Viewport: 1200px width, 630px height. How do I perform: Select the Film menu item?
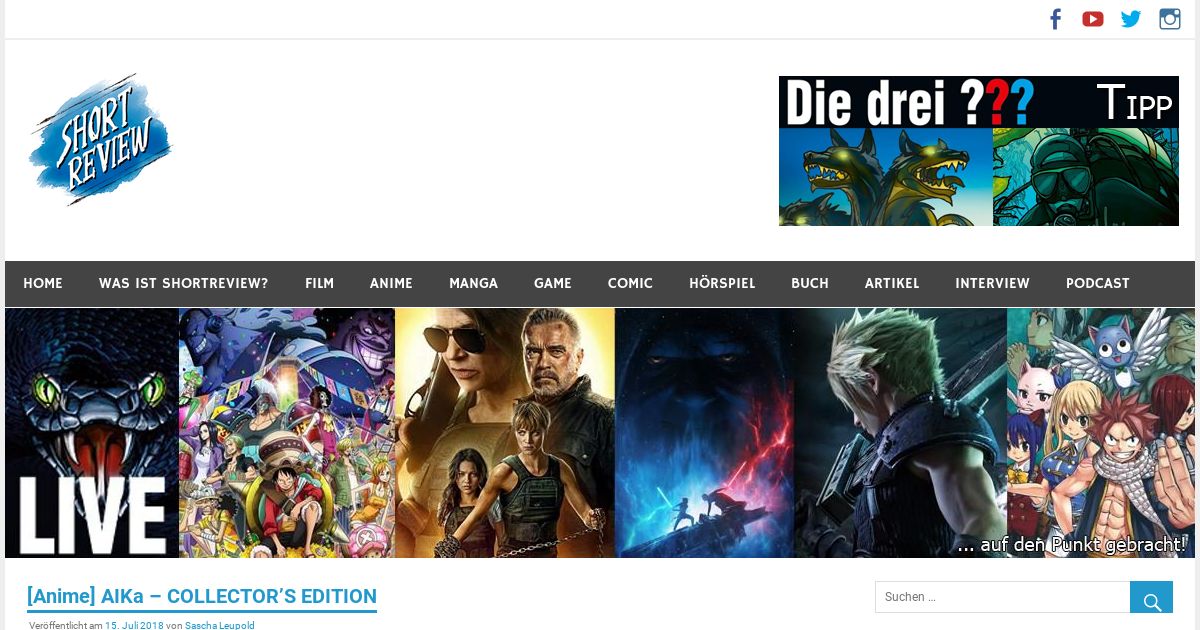319,284
